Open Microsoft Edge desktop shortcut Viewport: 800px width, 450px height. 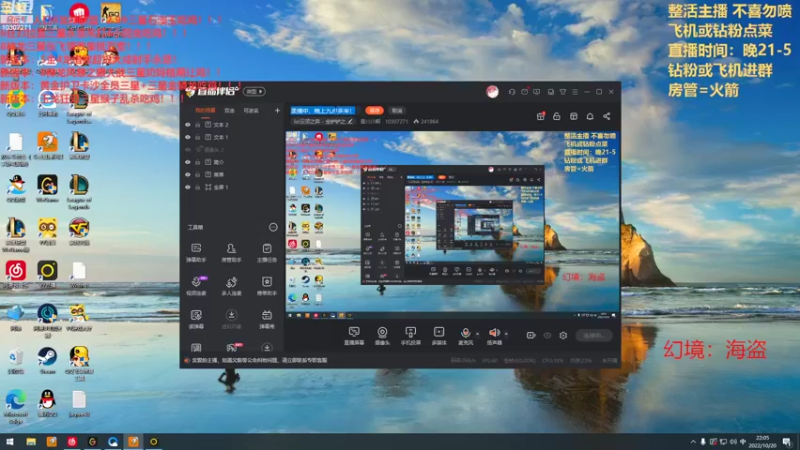coord(16,407)
